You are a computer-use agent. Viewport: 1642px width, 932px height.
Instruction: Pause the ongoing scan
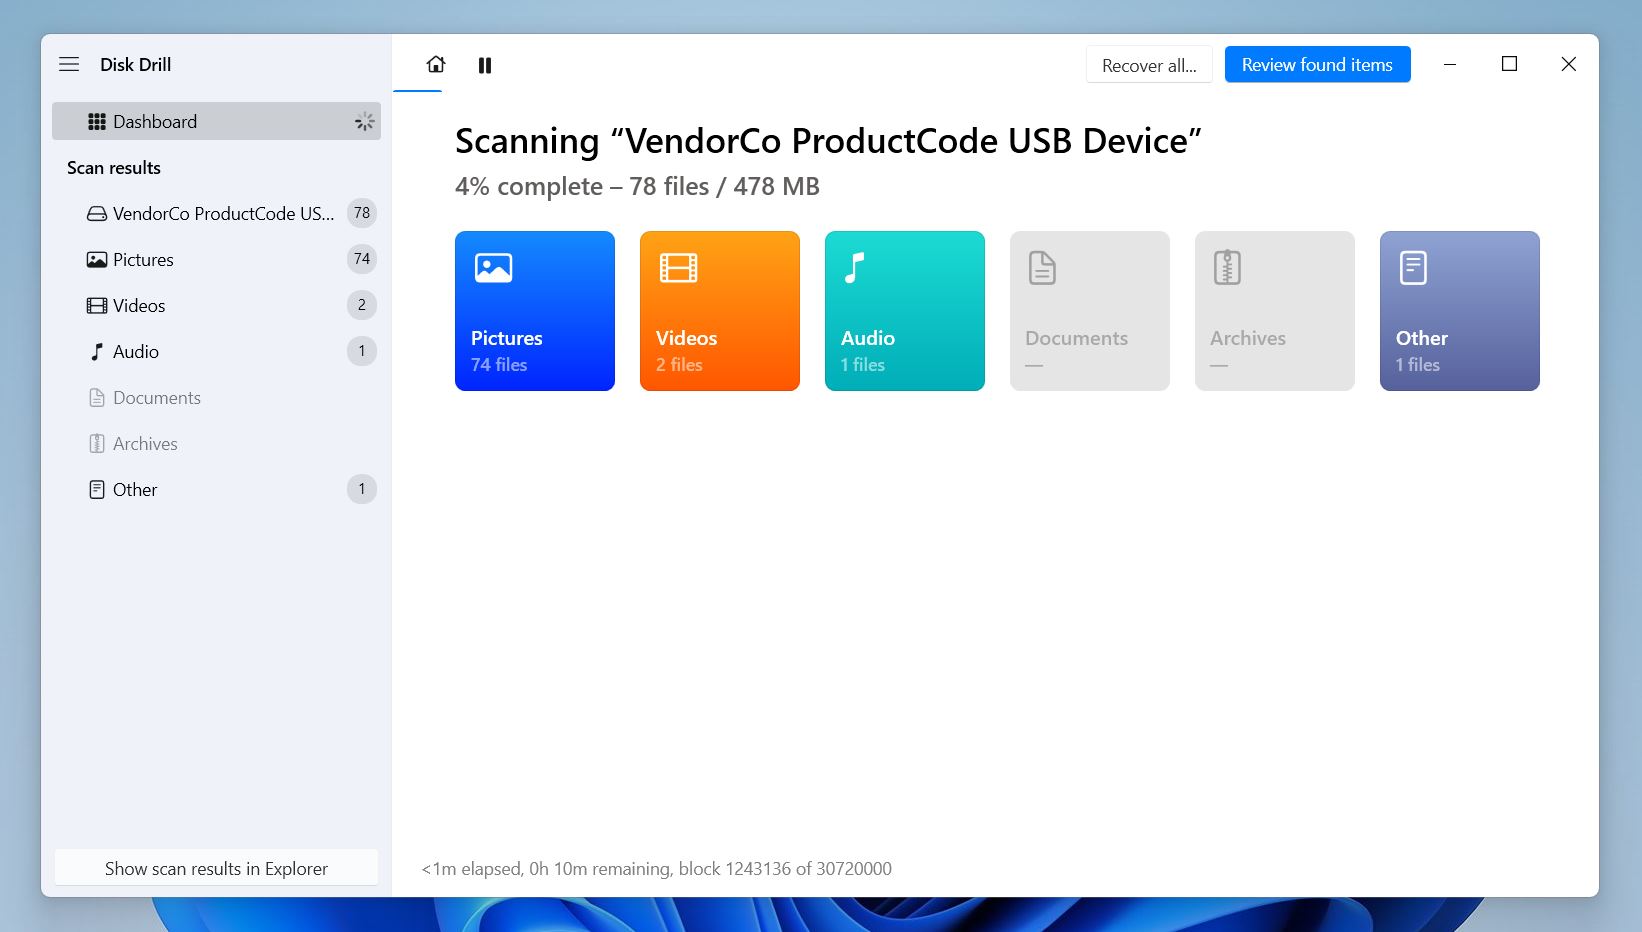(x=485, y=66)
